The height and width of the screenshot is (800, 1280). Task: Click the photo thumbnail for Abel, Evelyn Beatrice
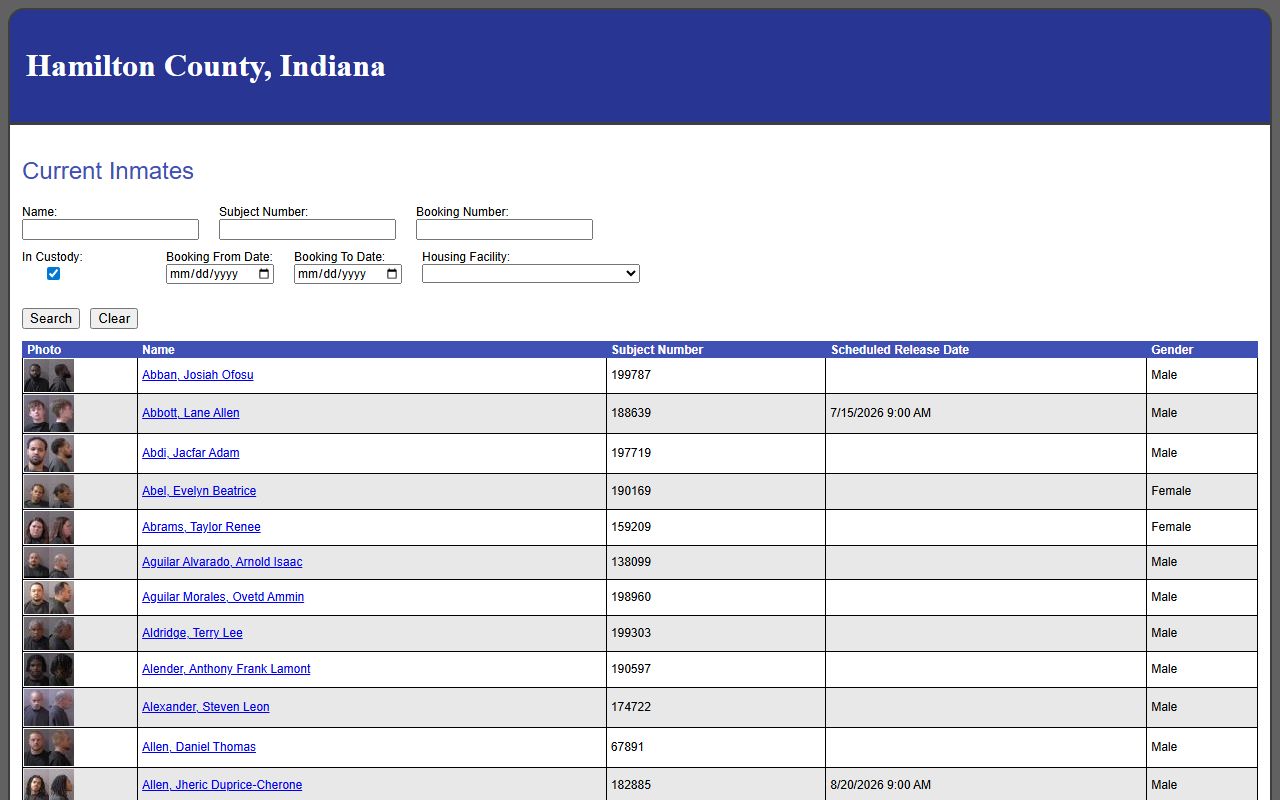click(x=49, y=492)
